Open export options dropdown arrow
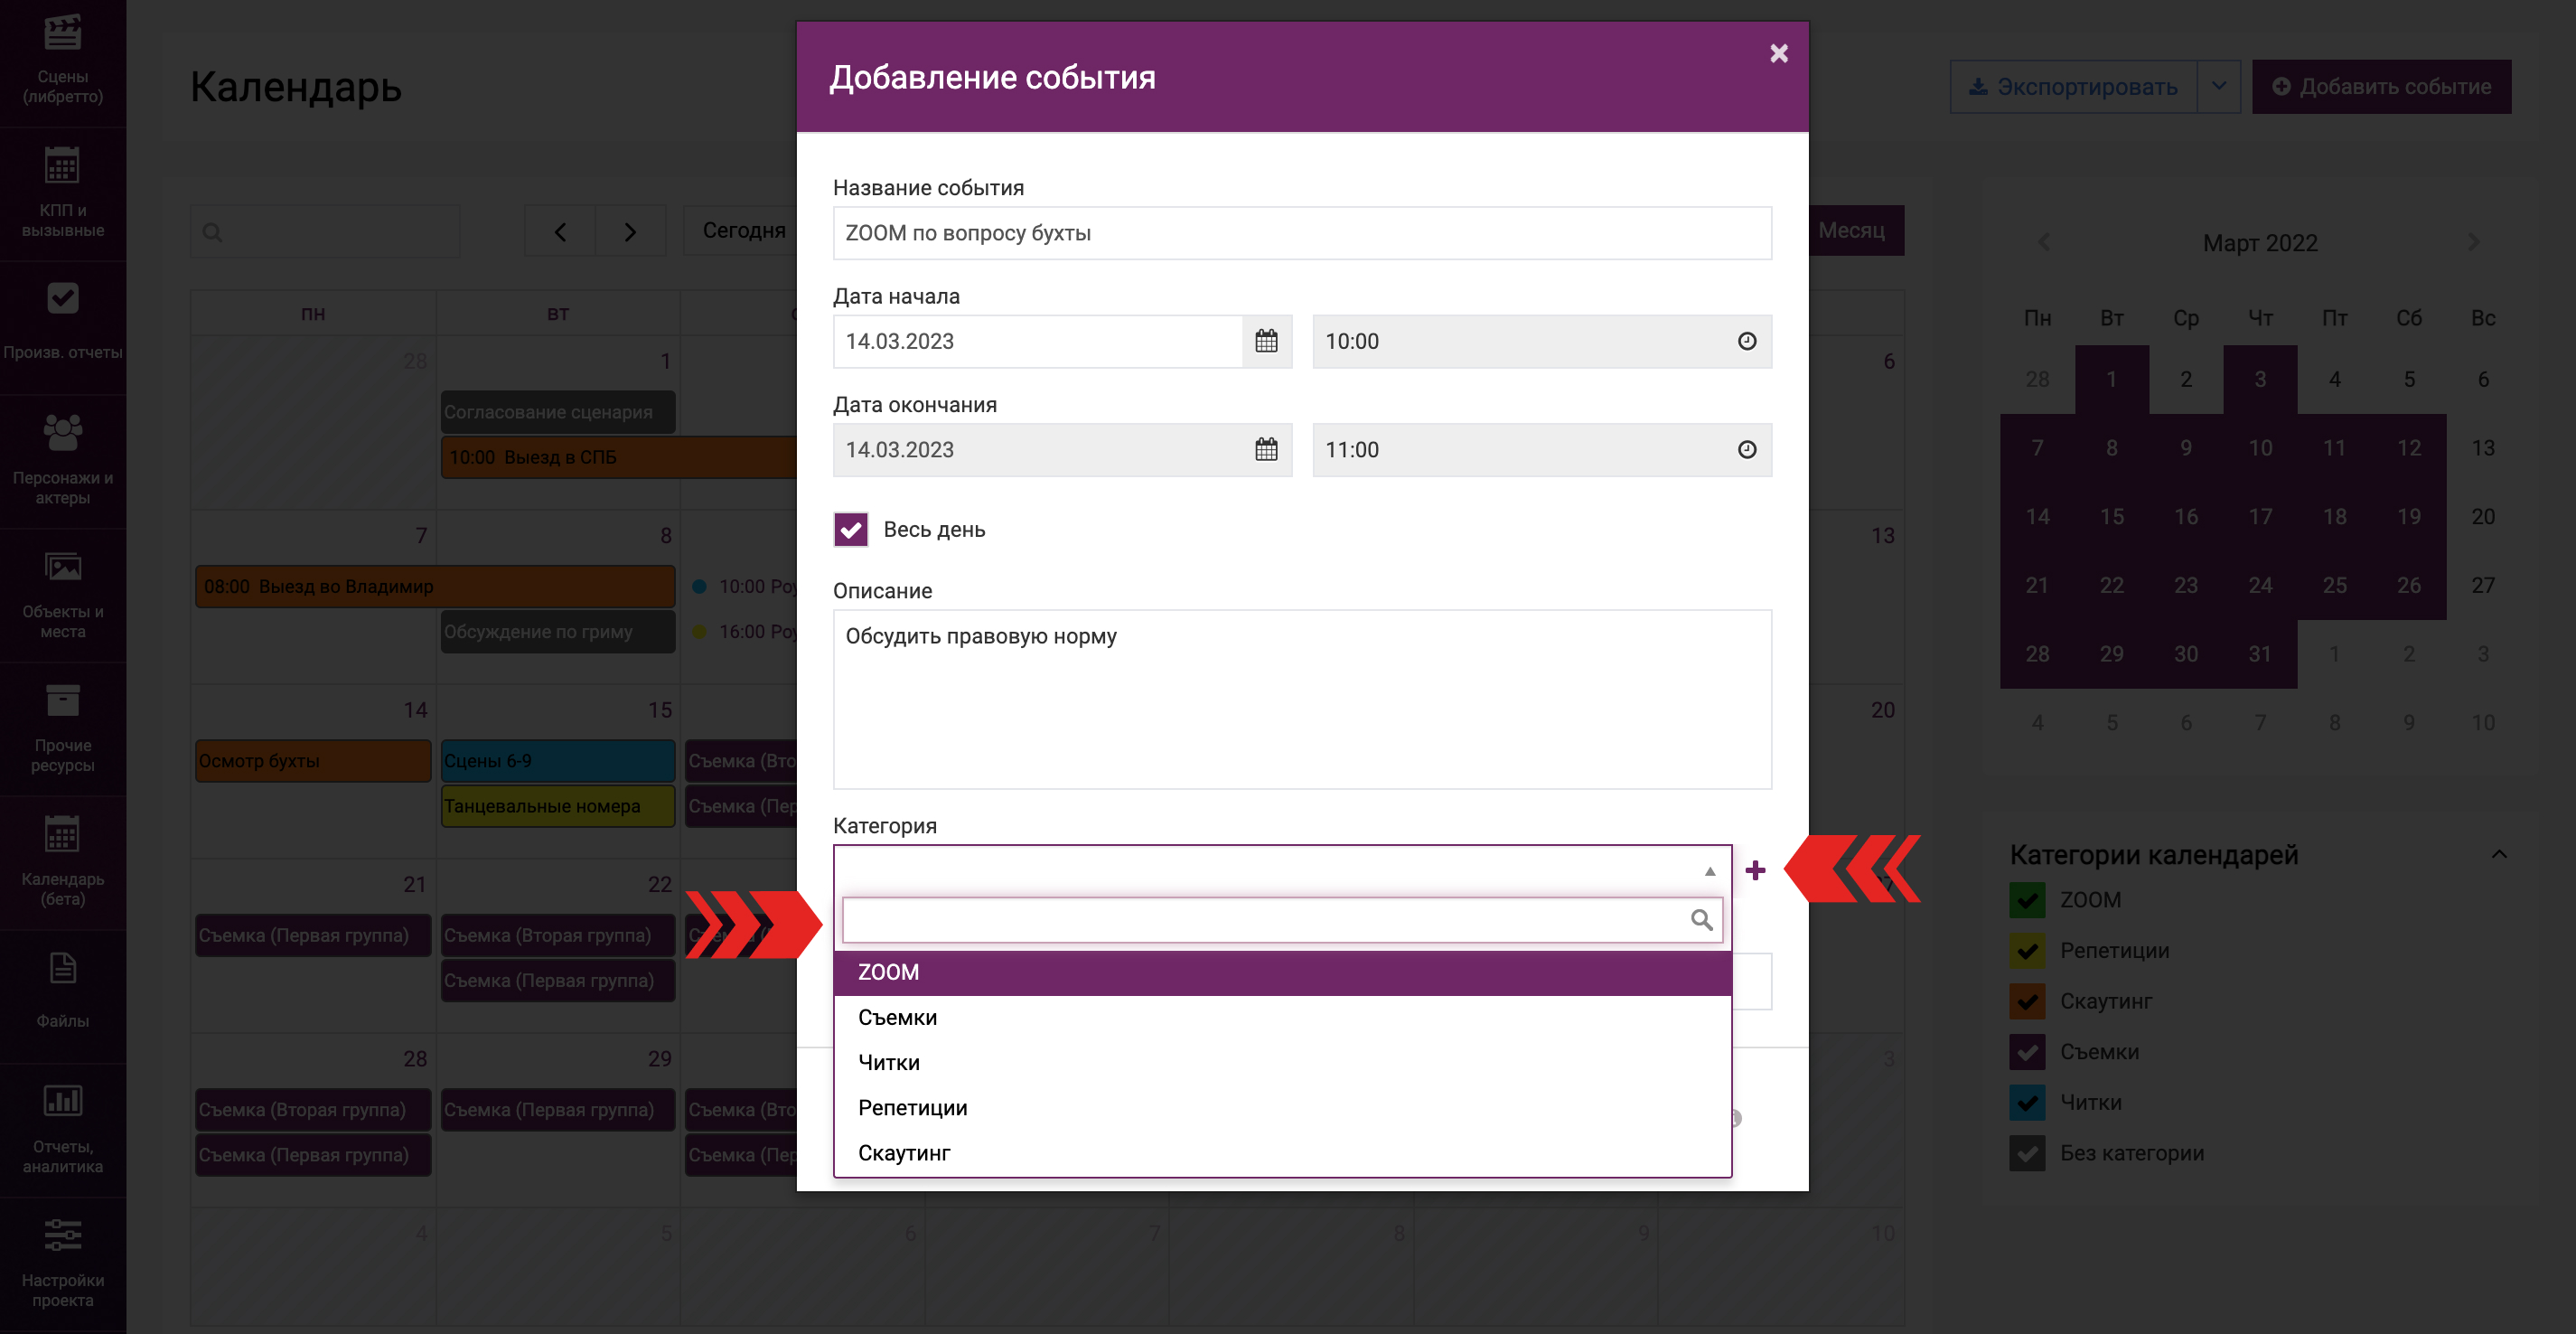Screen dimensions: 2576x1334 pos(2218,86)
